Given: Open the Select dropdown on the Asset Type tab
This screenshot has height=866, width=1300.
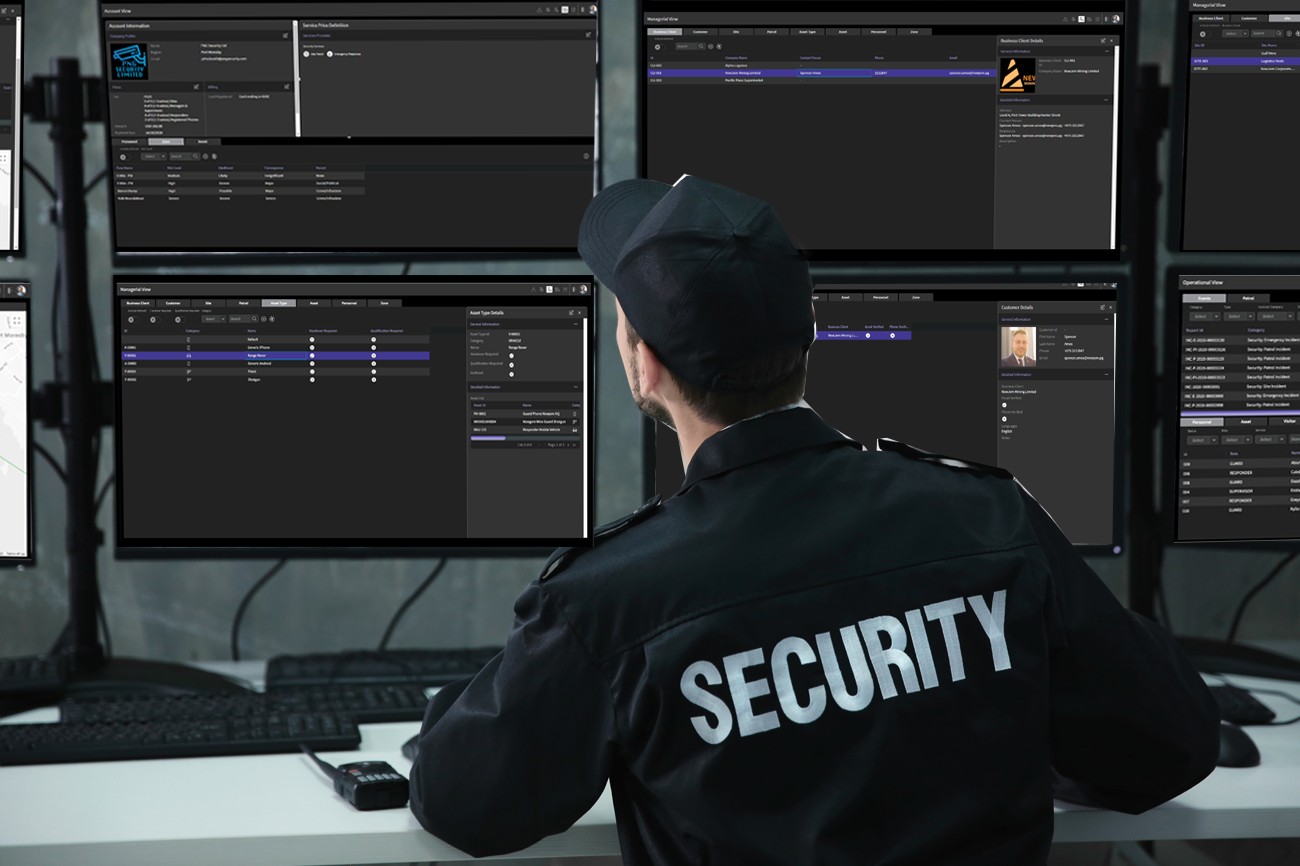Looking at the screenshot, I should pos(212,318).
